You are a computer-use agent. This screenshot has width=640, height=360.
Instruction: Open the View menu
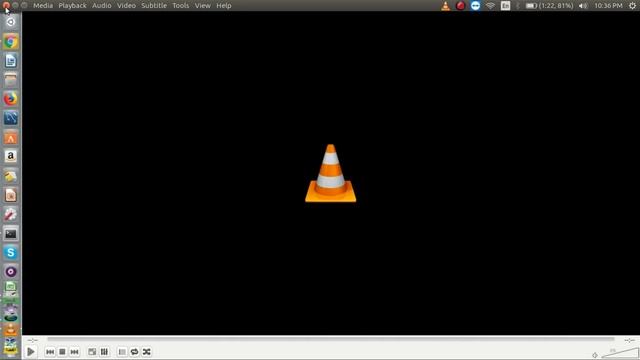[202, 6]
